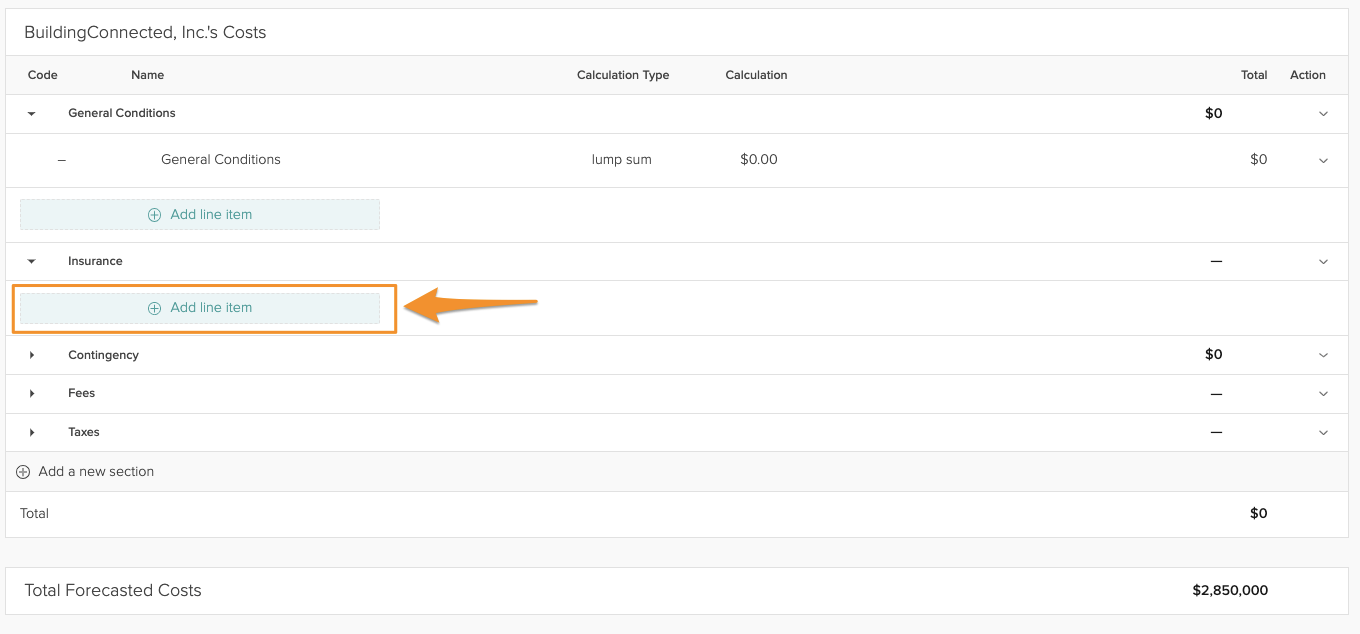
Task: Click the Add a new section link text
Action: 96,472
